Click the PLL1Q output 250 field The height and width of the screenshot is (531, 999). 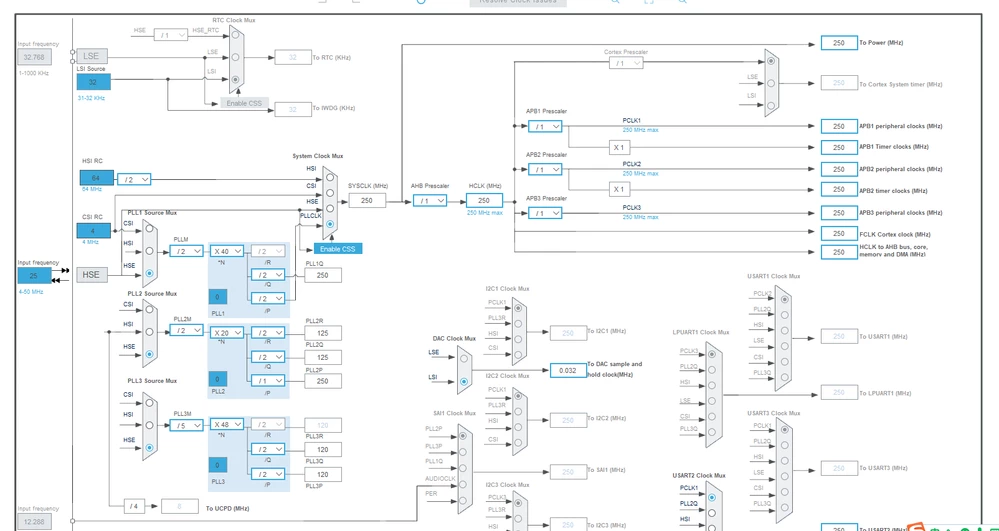(322, 275)
